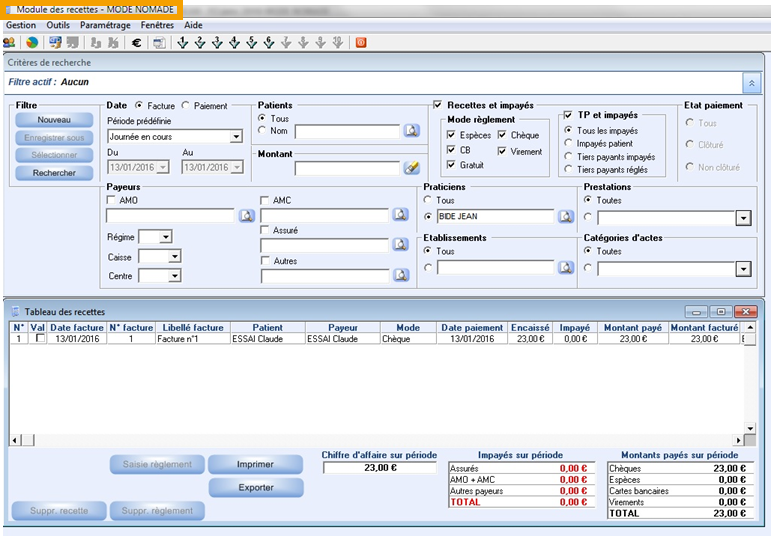
Task: Expand the Période prédéfinie dropdown
Action: [236, 136]
